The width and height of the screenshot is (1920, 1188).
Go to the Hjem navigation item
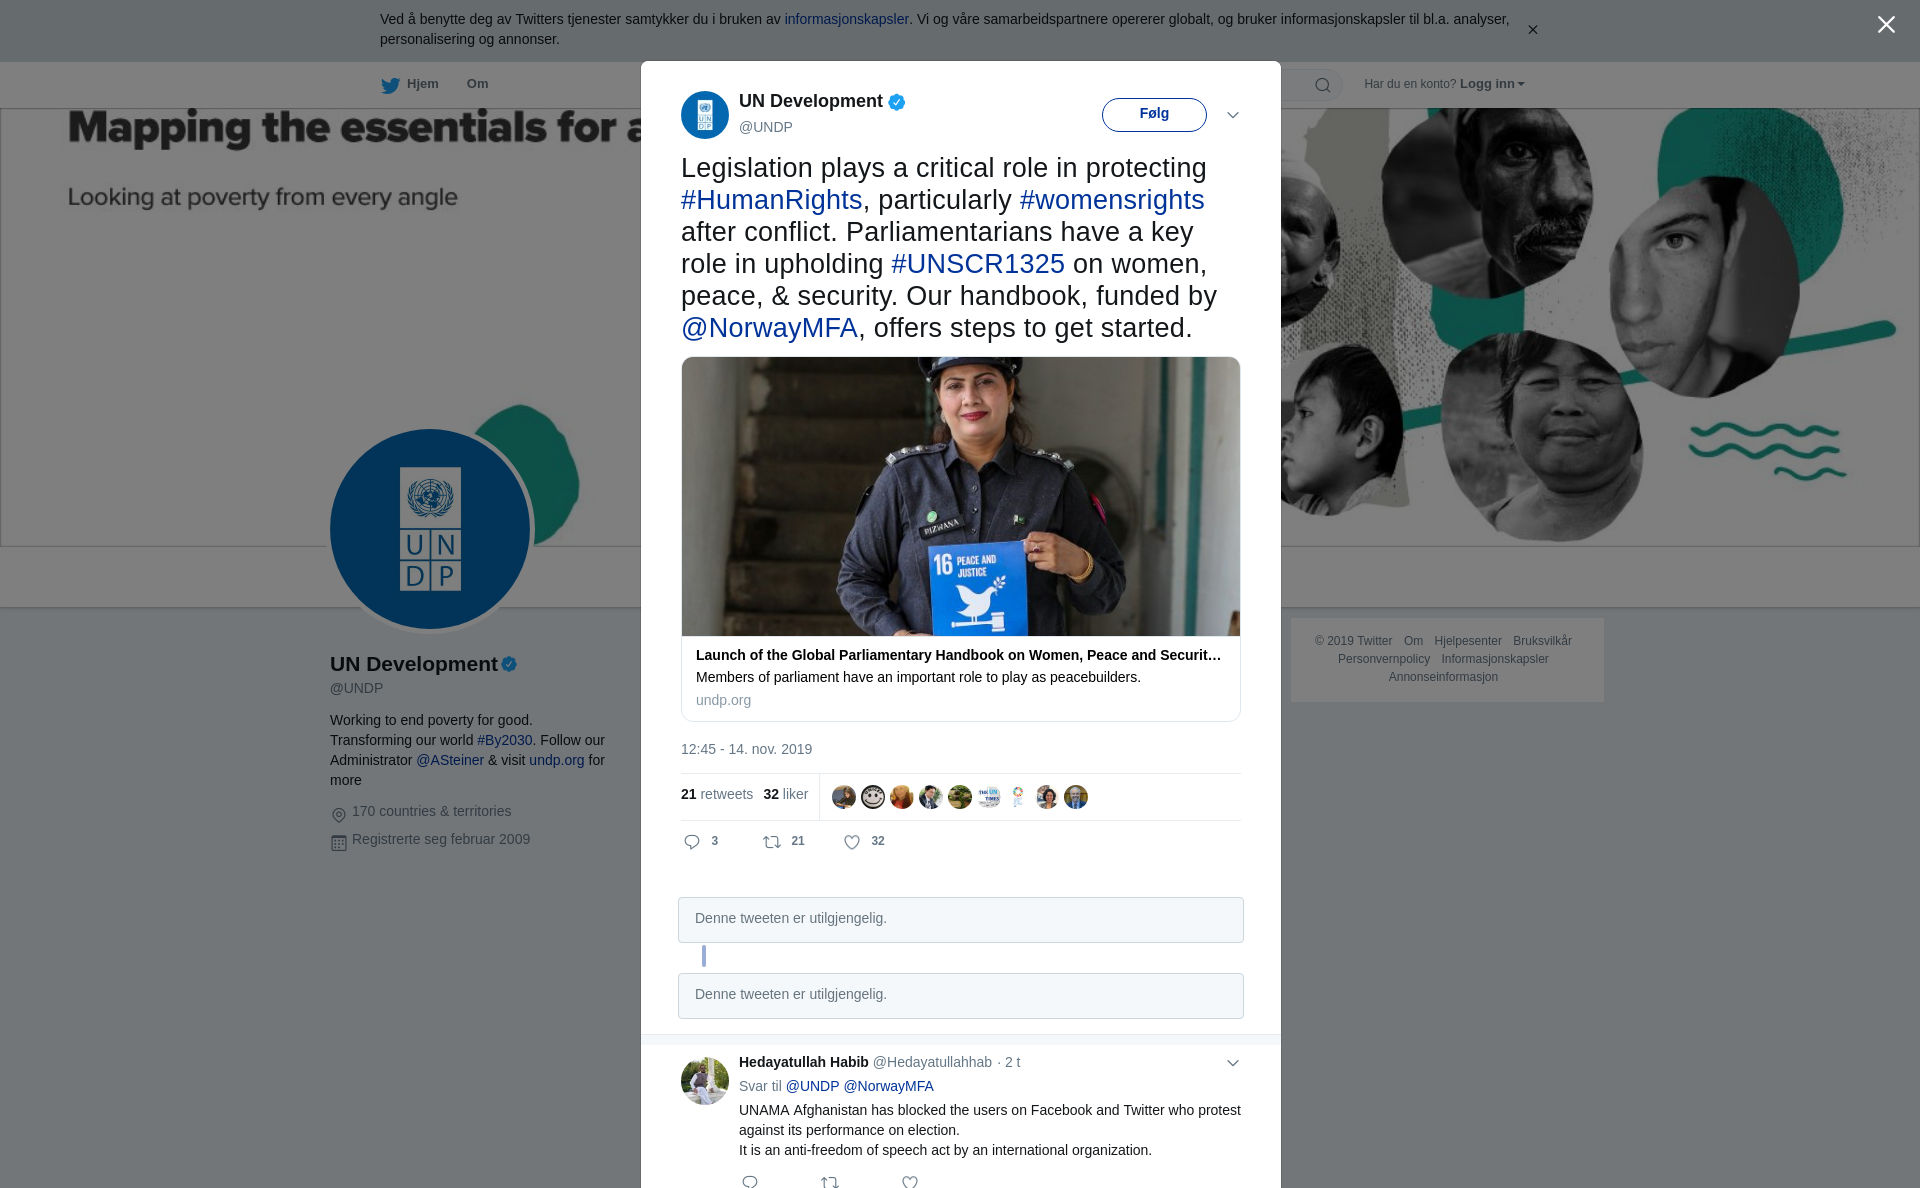tap(423, 84)
